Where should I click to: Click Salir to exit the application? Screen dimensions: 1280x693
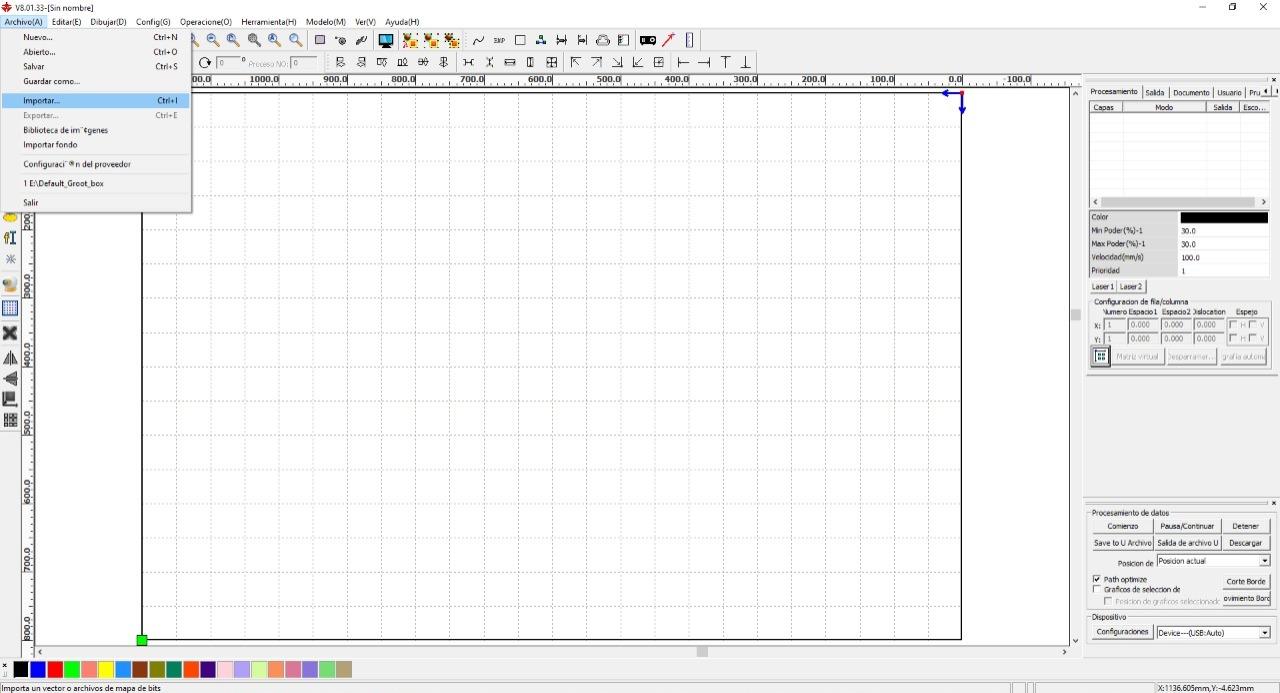pyautogui.click(x=95, y=202)
